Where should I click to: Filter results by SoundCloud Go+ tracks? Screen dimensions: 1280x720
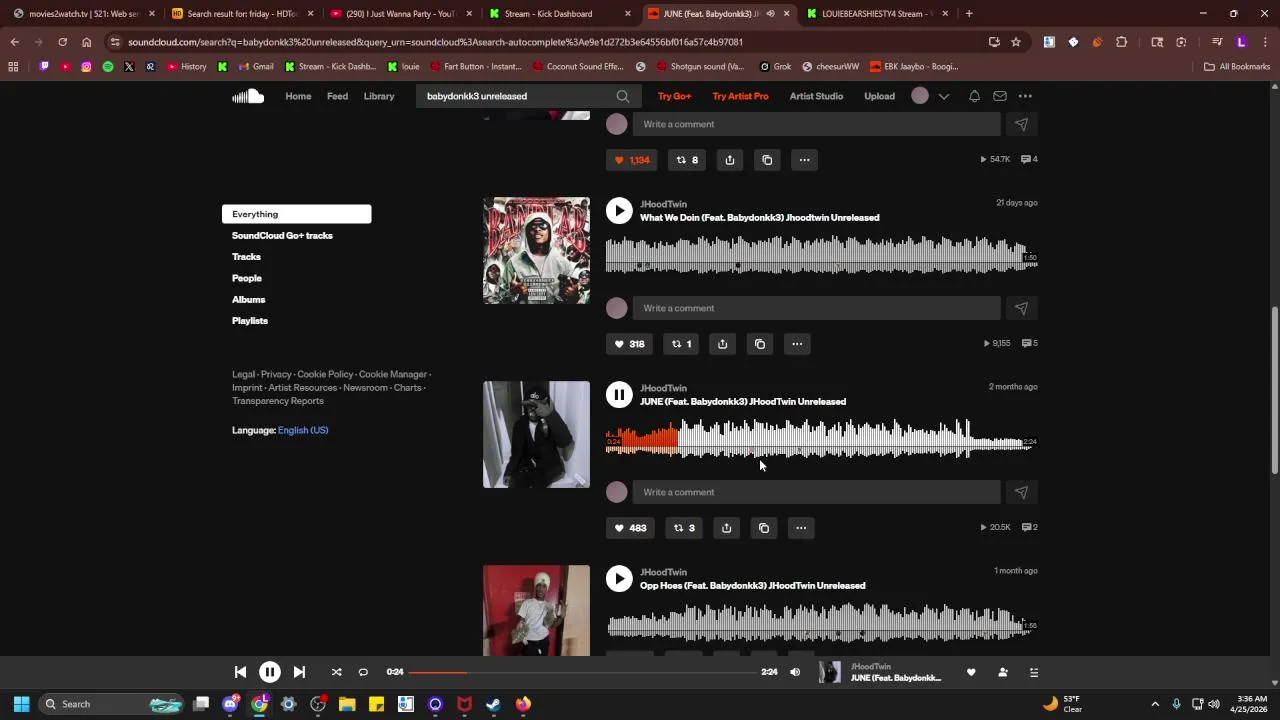pos(282,236)
